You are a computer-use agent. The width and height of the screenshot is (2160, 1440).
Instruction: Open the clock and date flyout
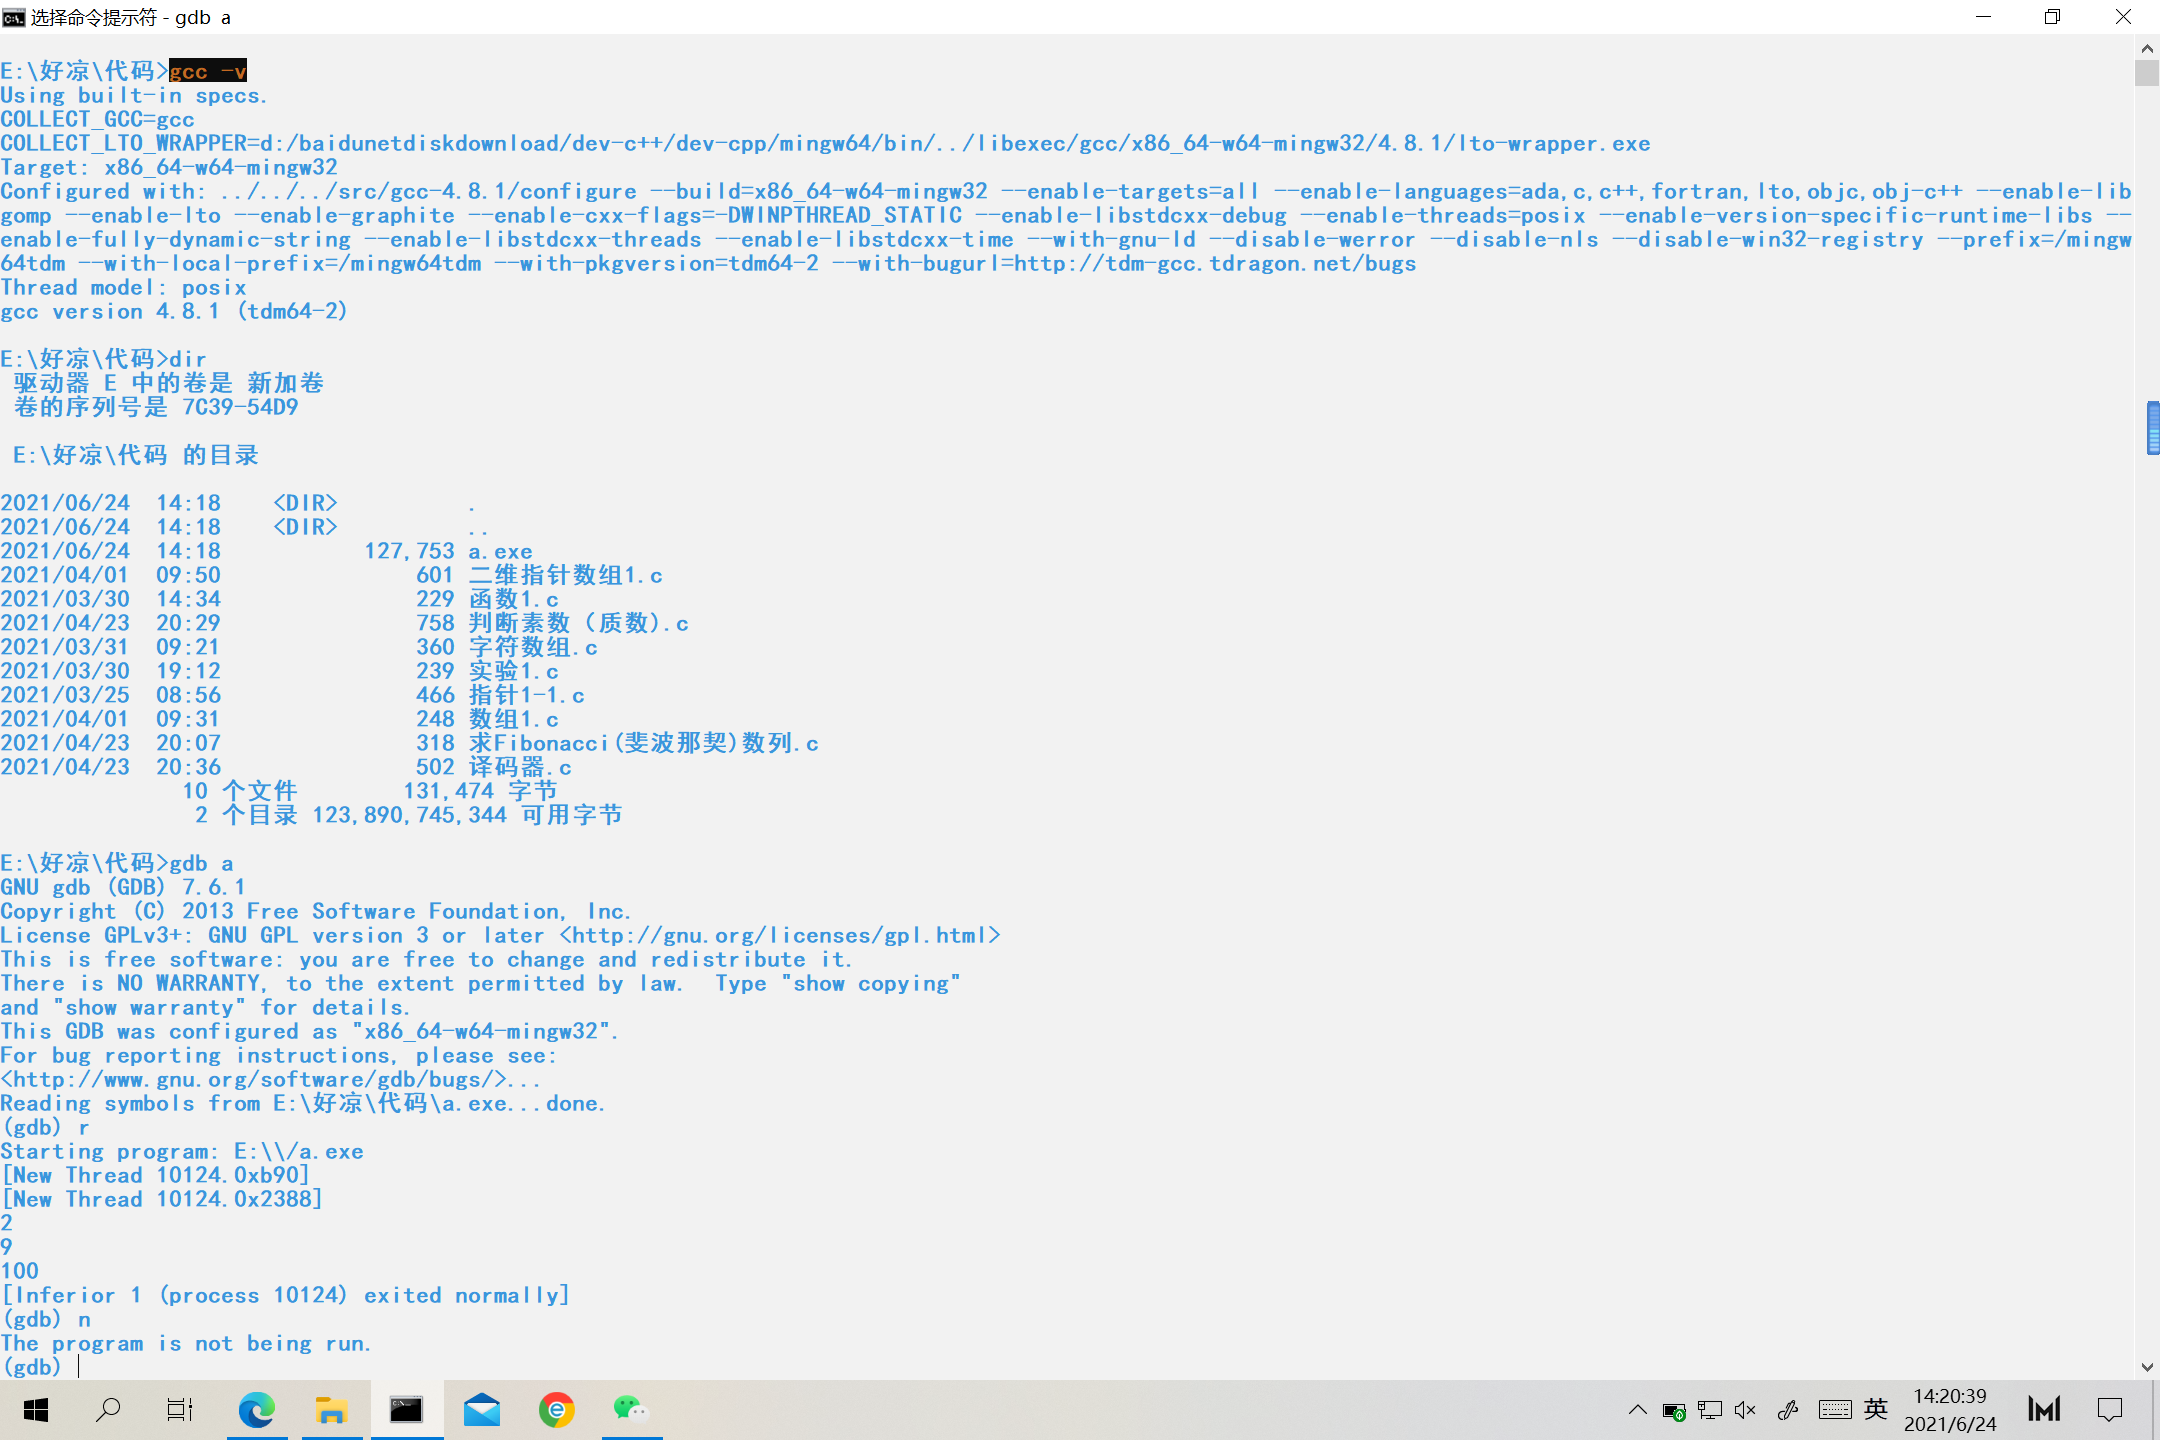pos(1950,1410)
